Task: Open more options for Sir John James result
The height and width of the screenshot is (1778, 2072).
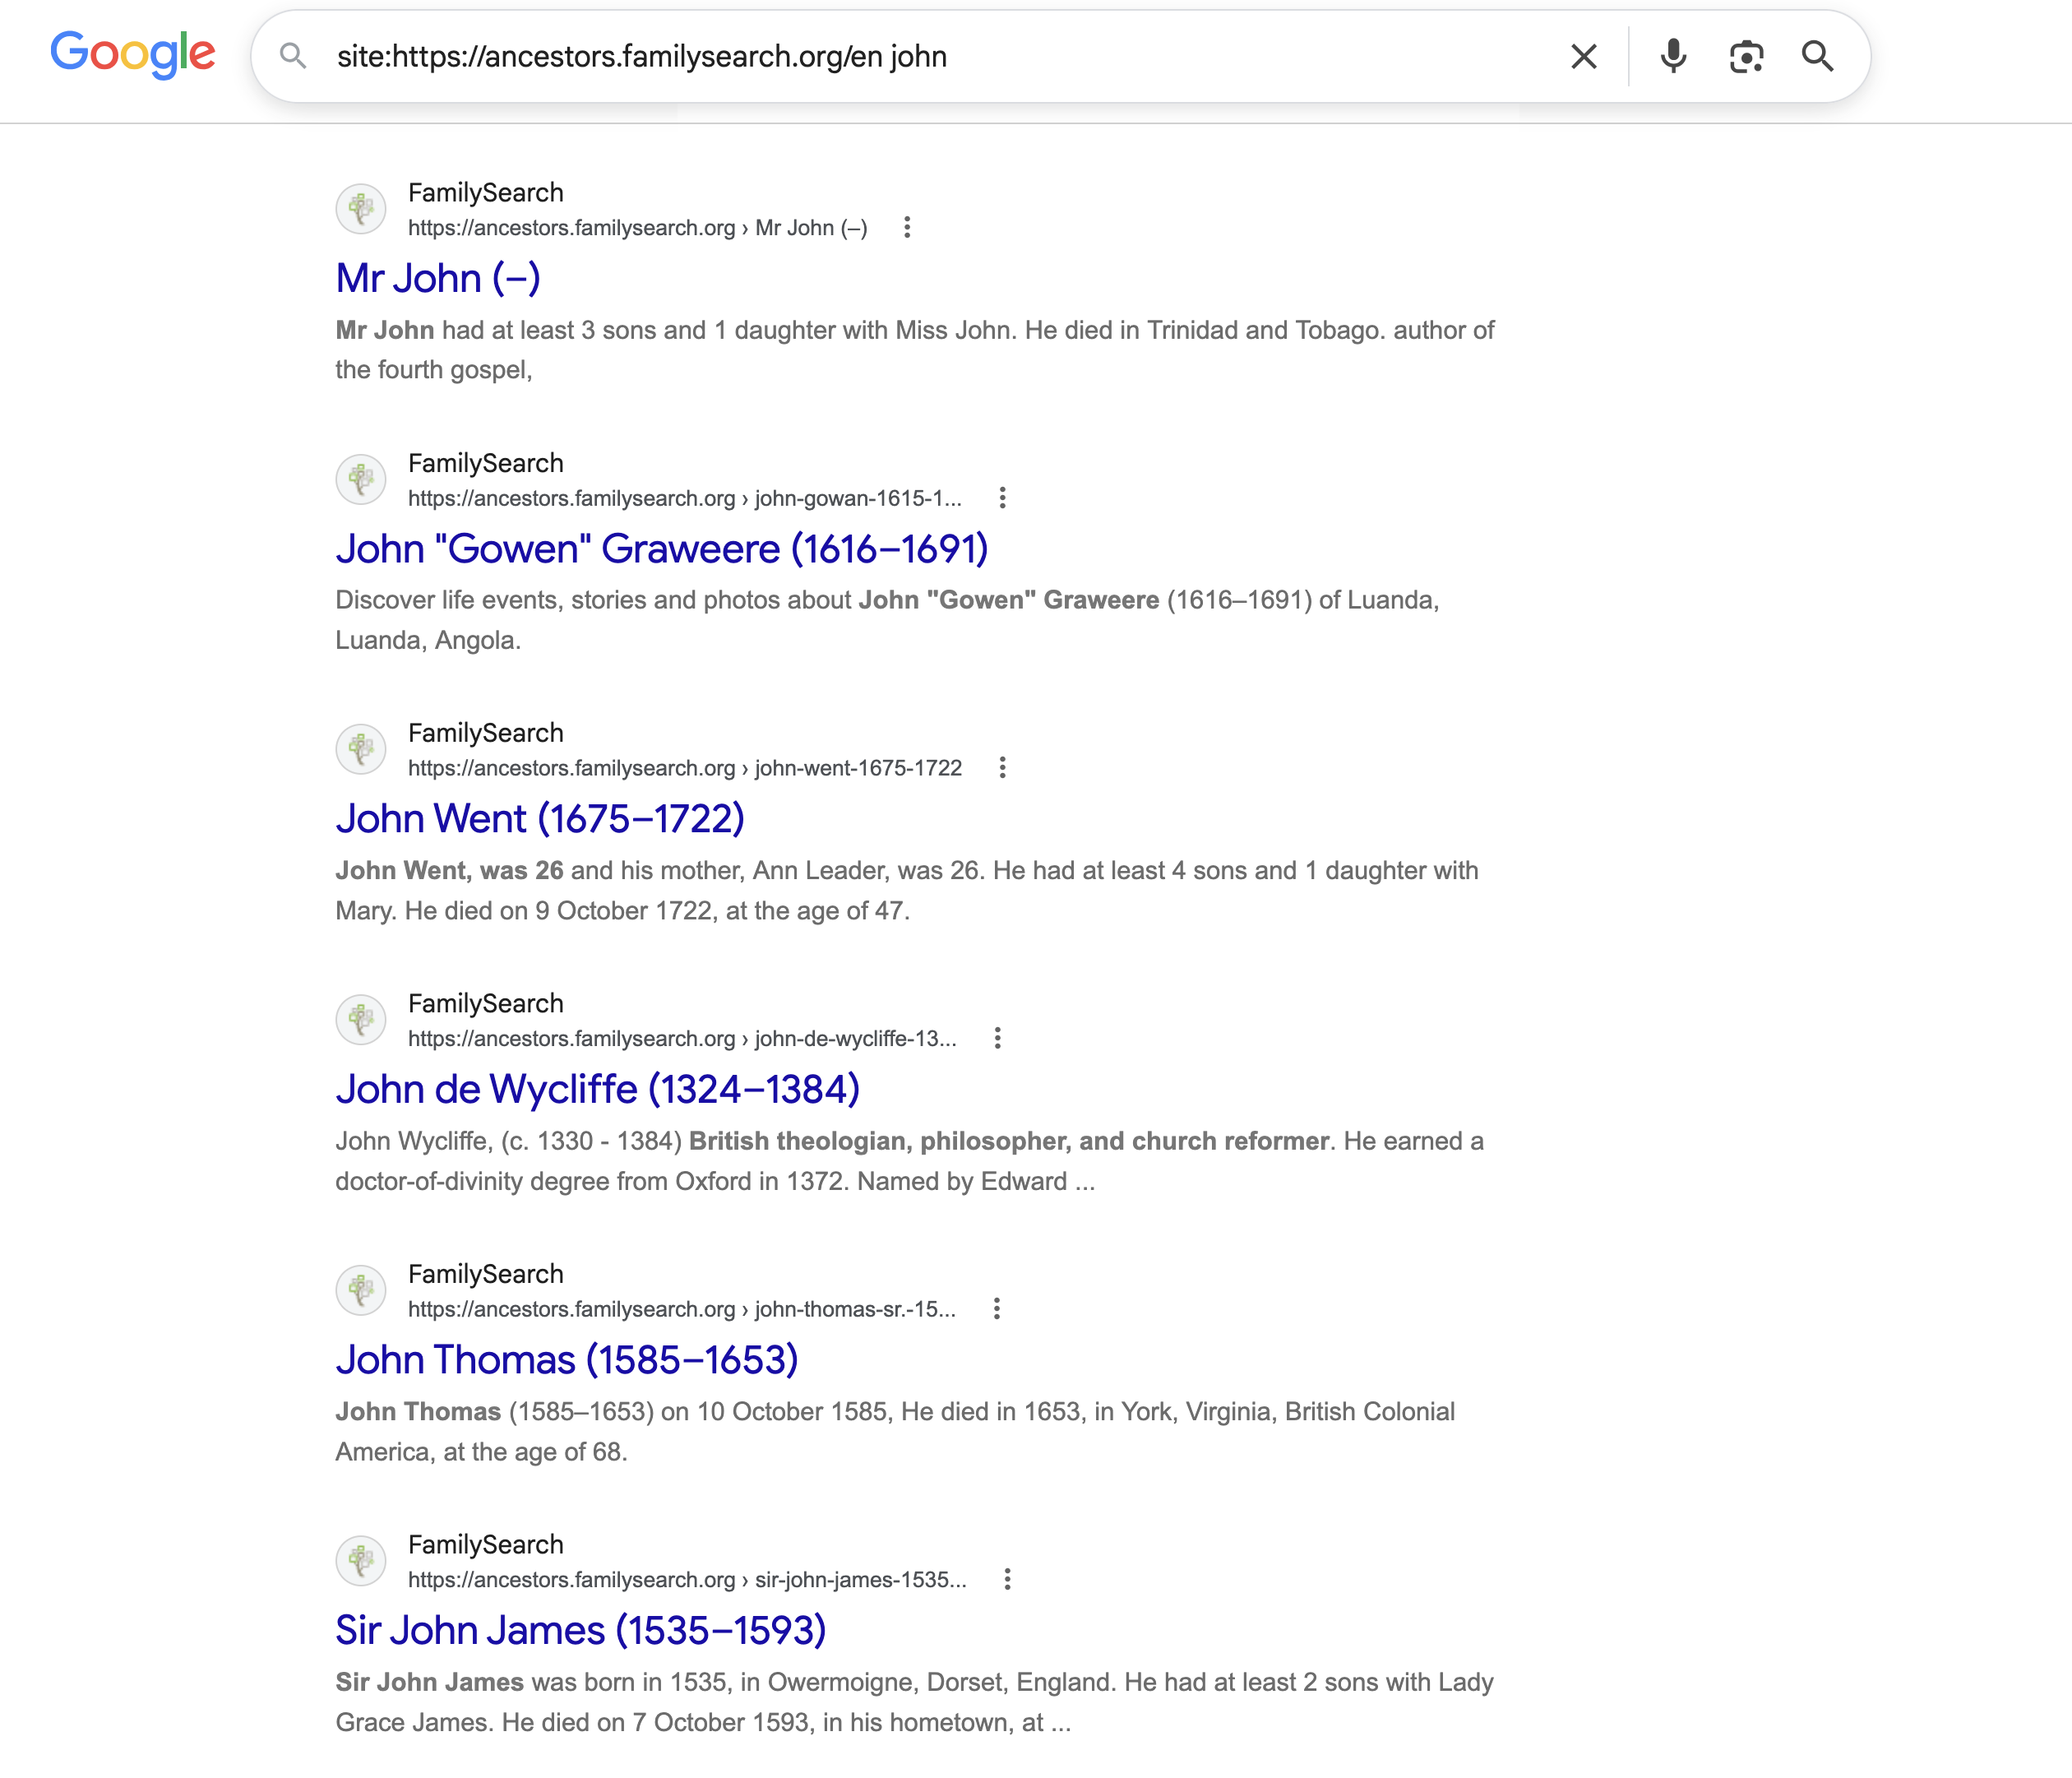Action: (1007, 1579)
